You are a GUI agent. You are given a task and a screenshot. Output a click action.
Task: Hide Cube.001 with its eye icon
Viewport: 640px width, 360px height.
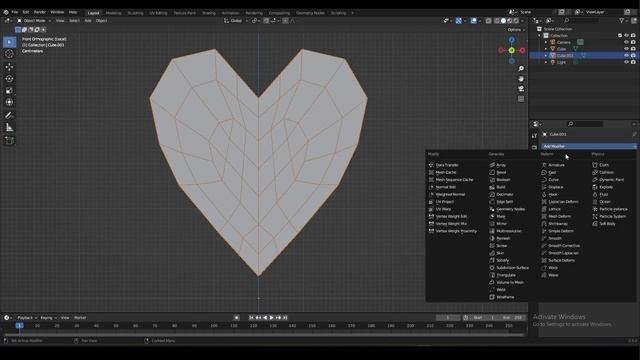click(x=626, y=56)
